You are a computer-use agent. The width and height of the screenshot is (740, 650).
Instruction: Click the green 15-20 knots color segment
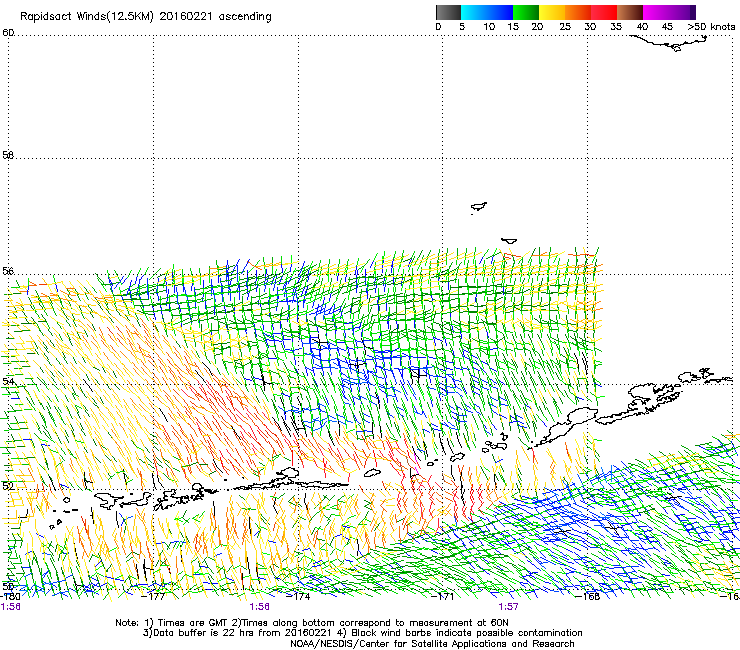tap(526, 12)
